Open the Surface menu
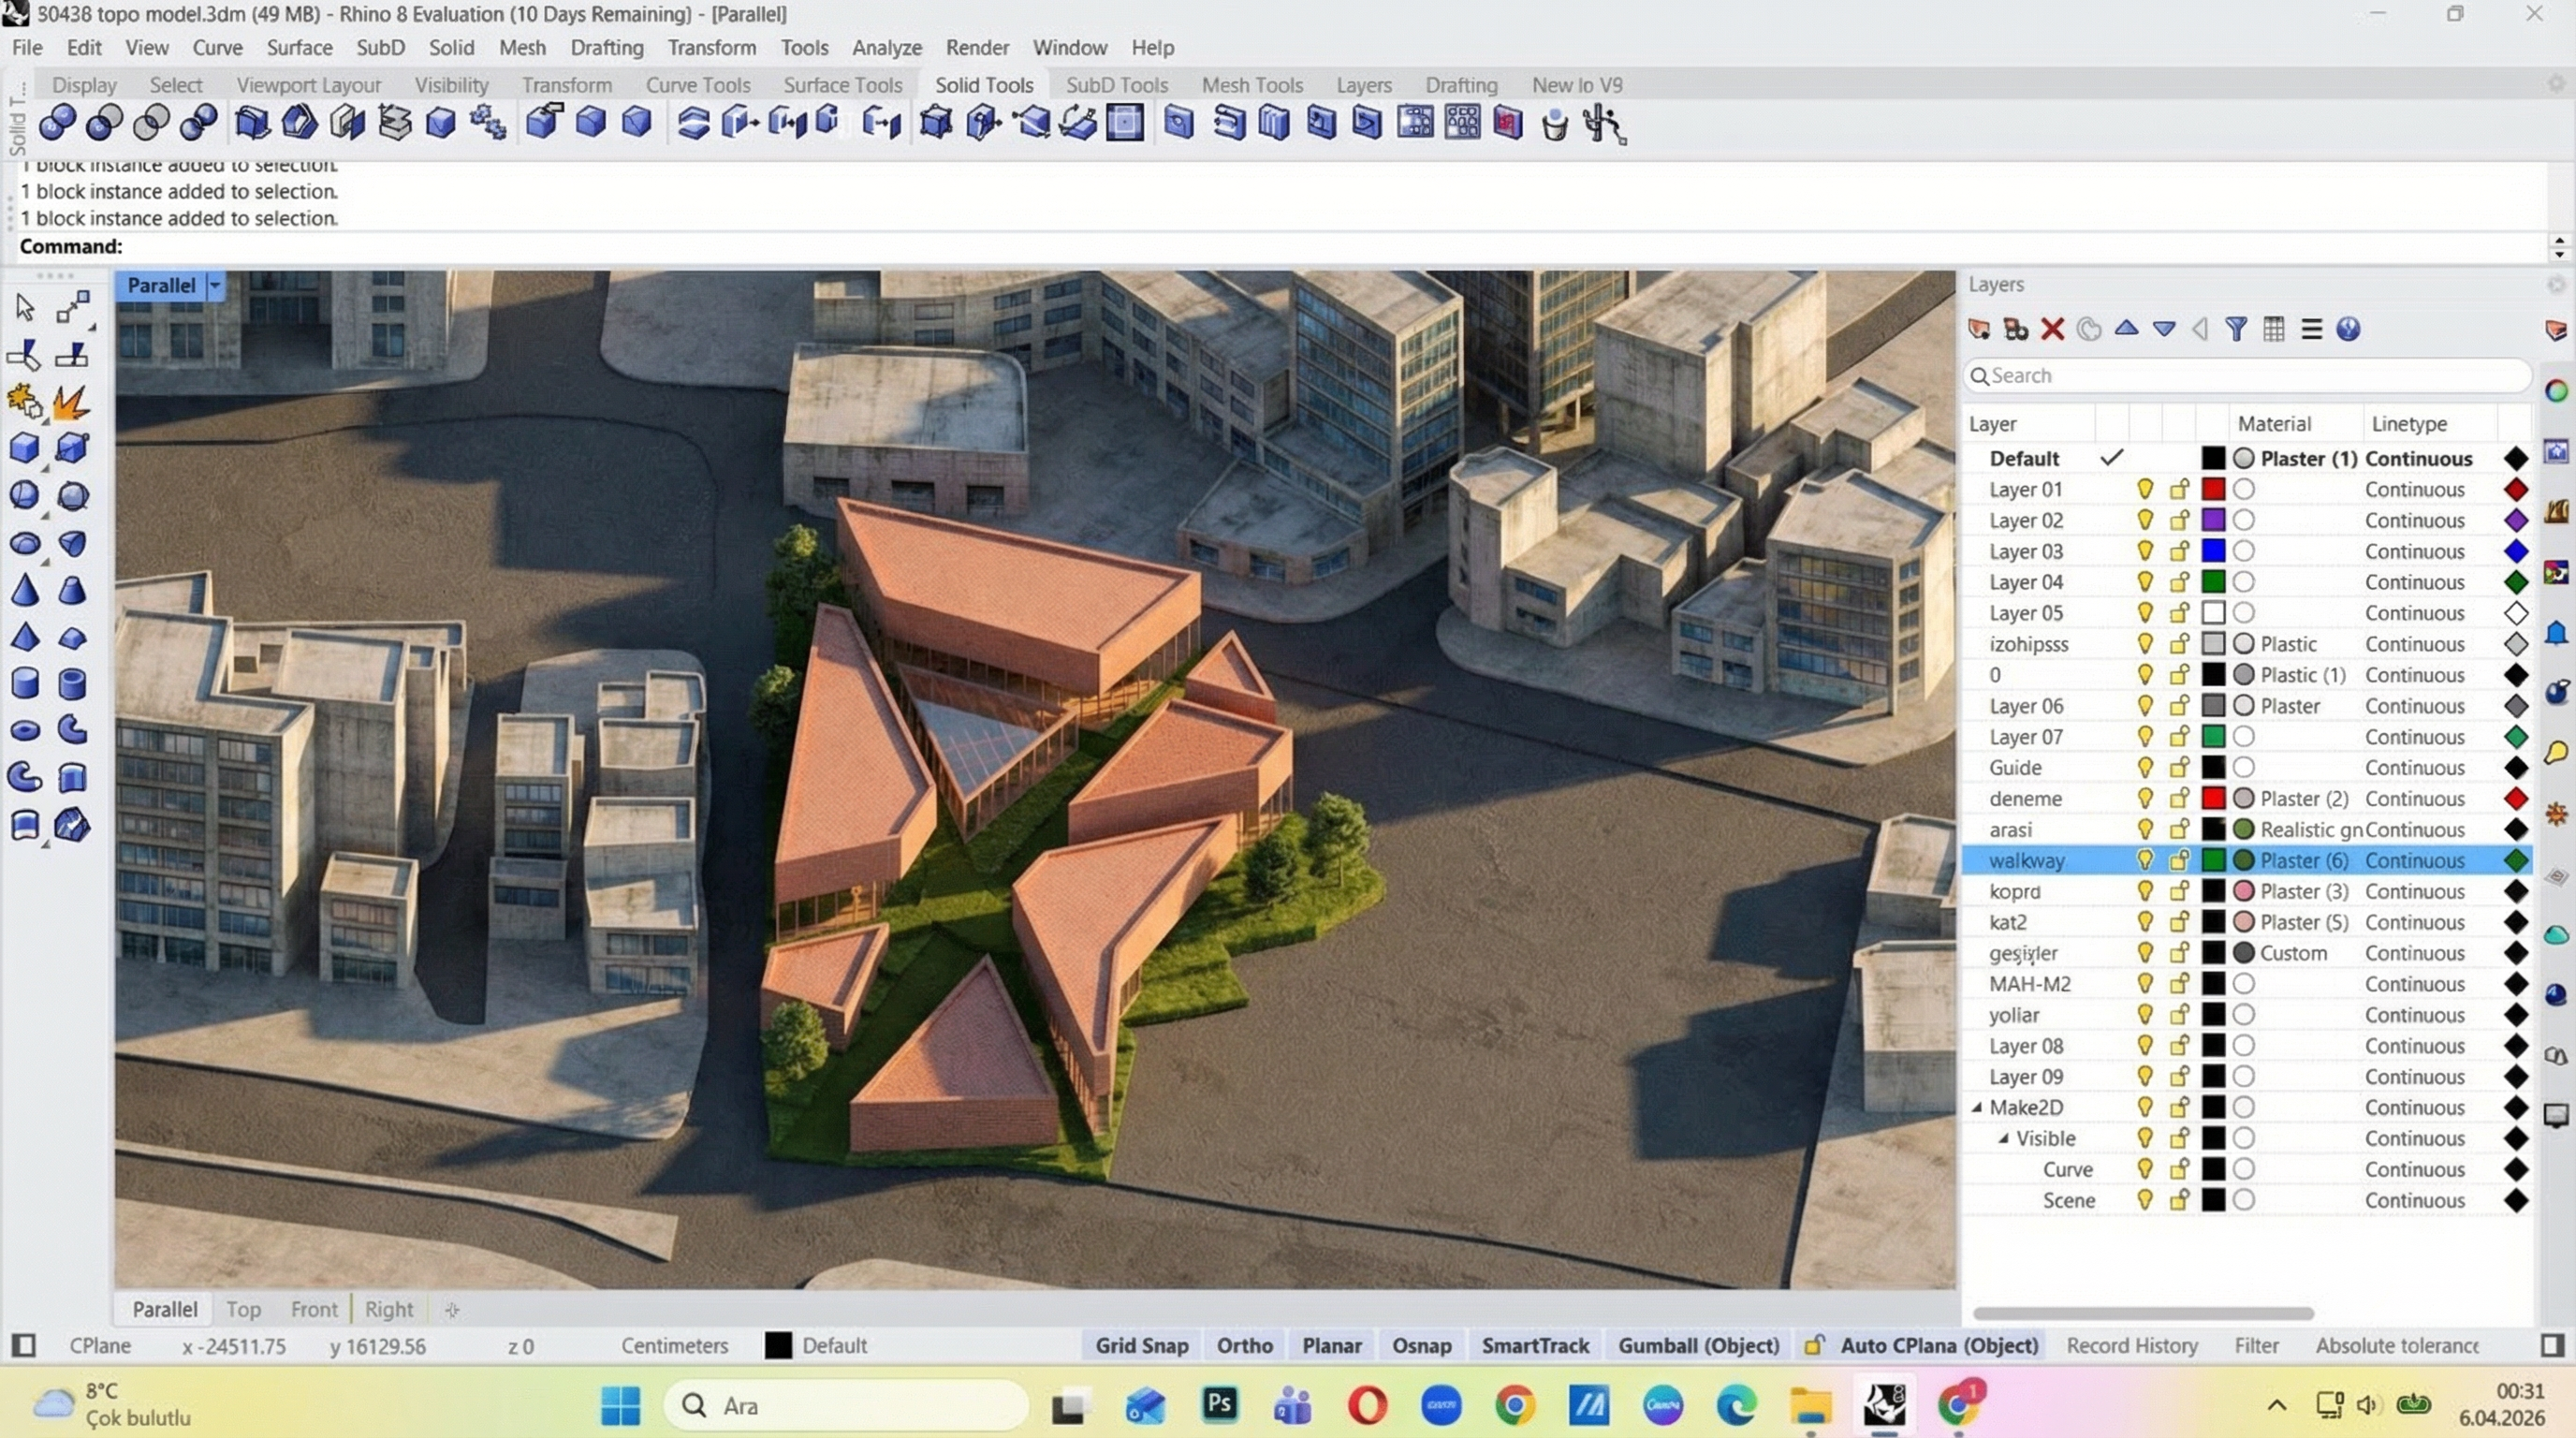Screen dimensions: 2576x1438 [x=299, y=47]
